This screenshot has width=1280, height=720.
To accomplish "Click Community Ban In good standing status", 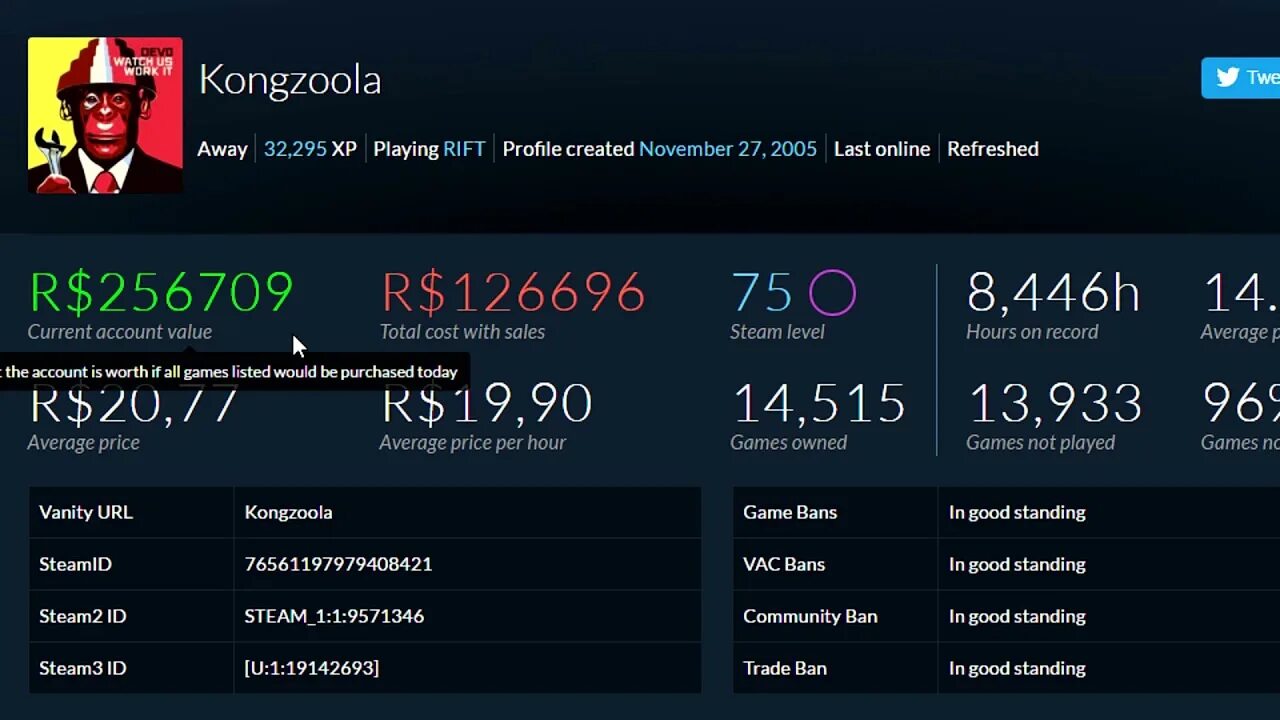I will point(1017,616).
